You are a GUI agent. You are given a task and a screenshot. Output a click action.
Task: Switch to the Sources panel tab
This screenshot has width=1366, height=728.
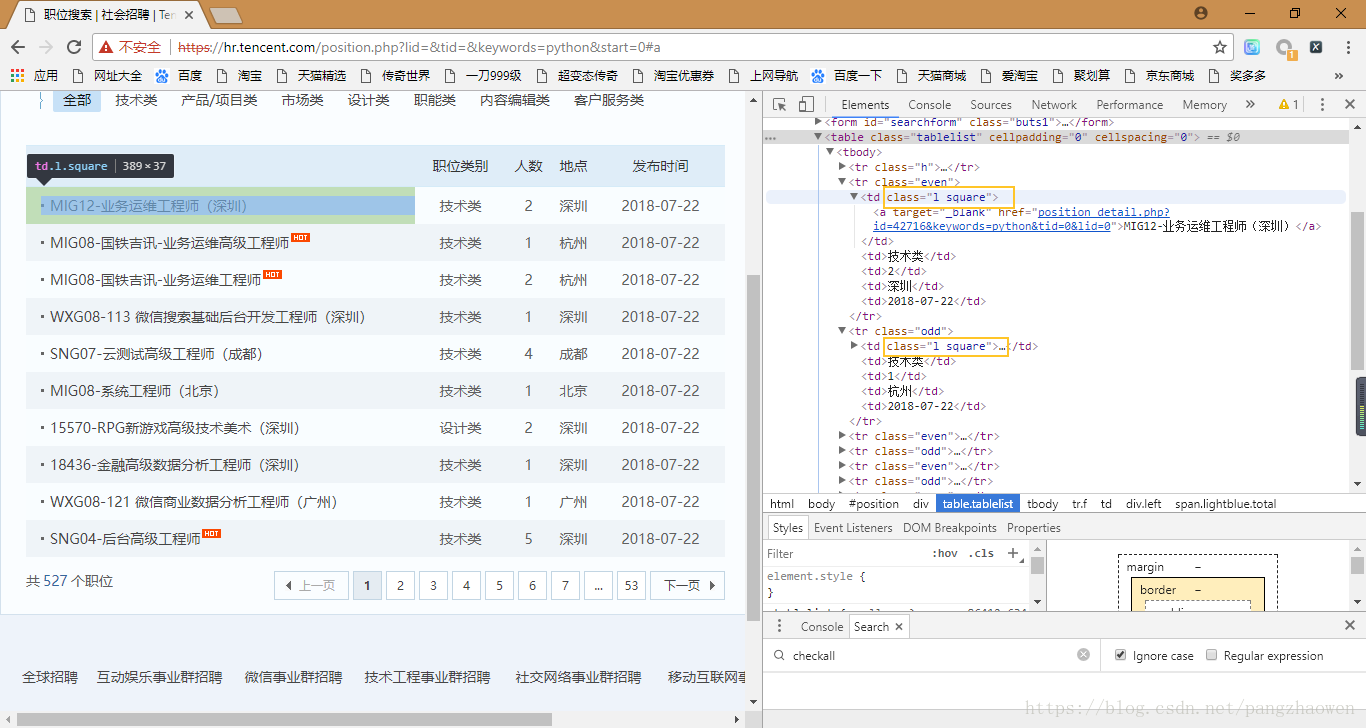click(991, 104)
